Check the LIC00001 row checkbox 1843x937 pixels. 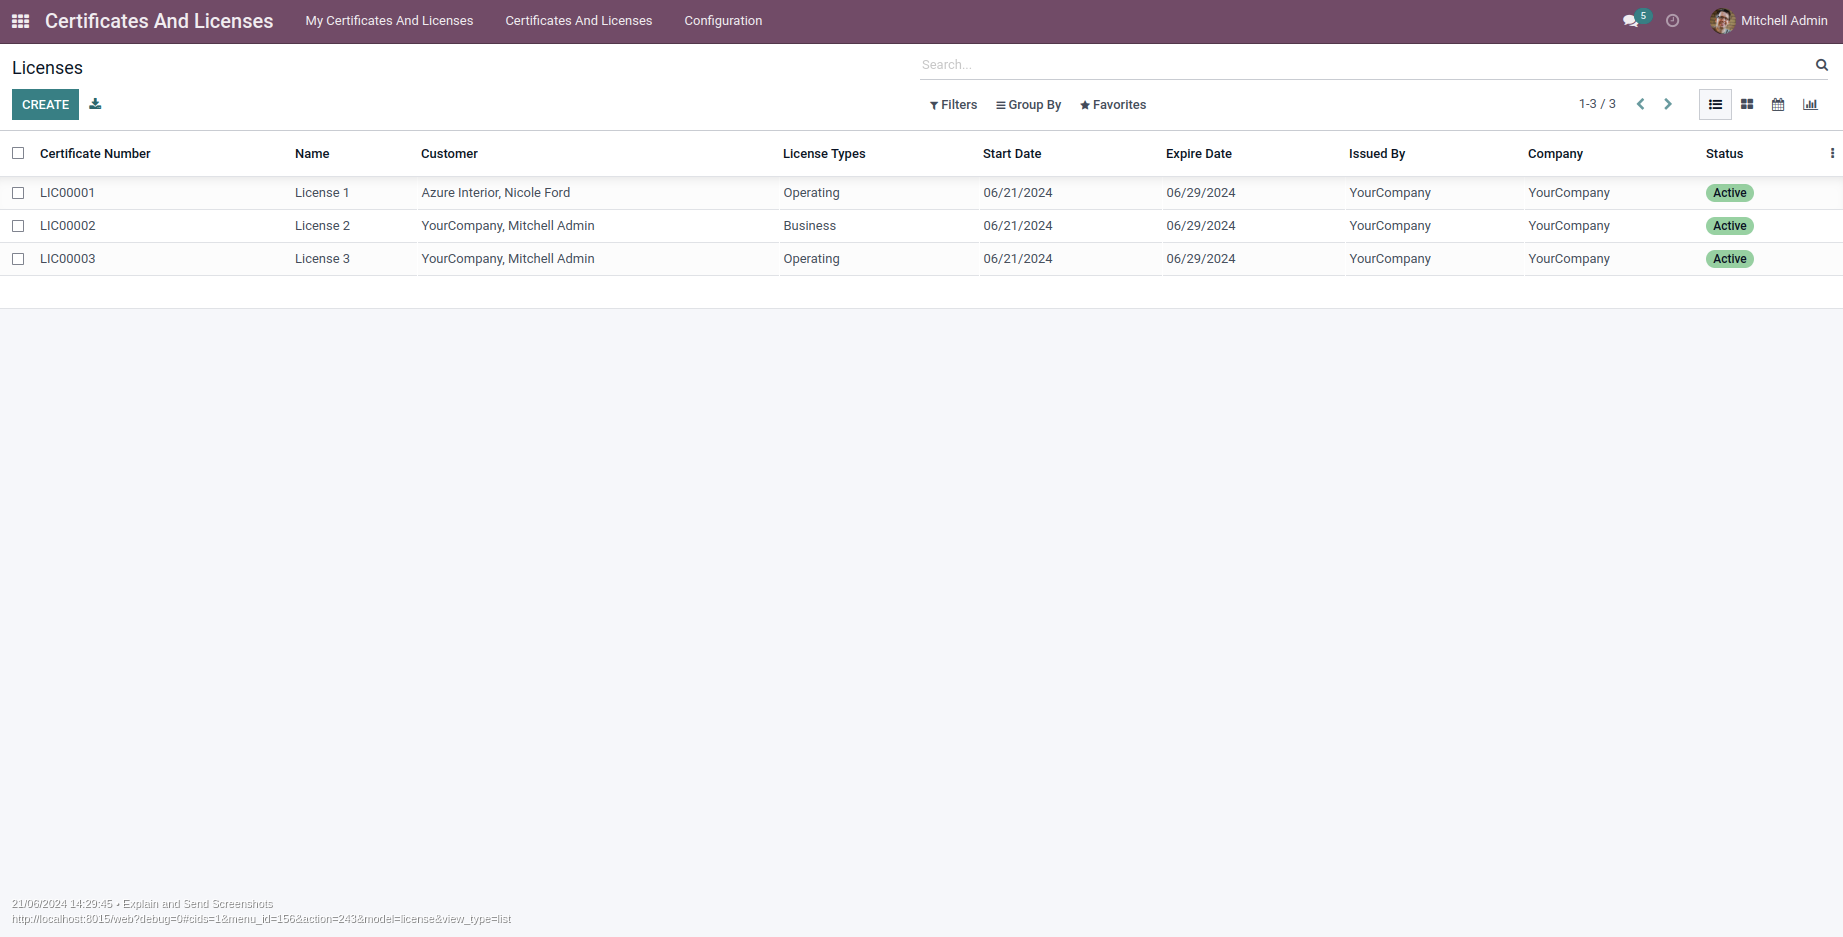click(18, 193)
